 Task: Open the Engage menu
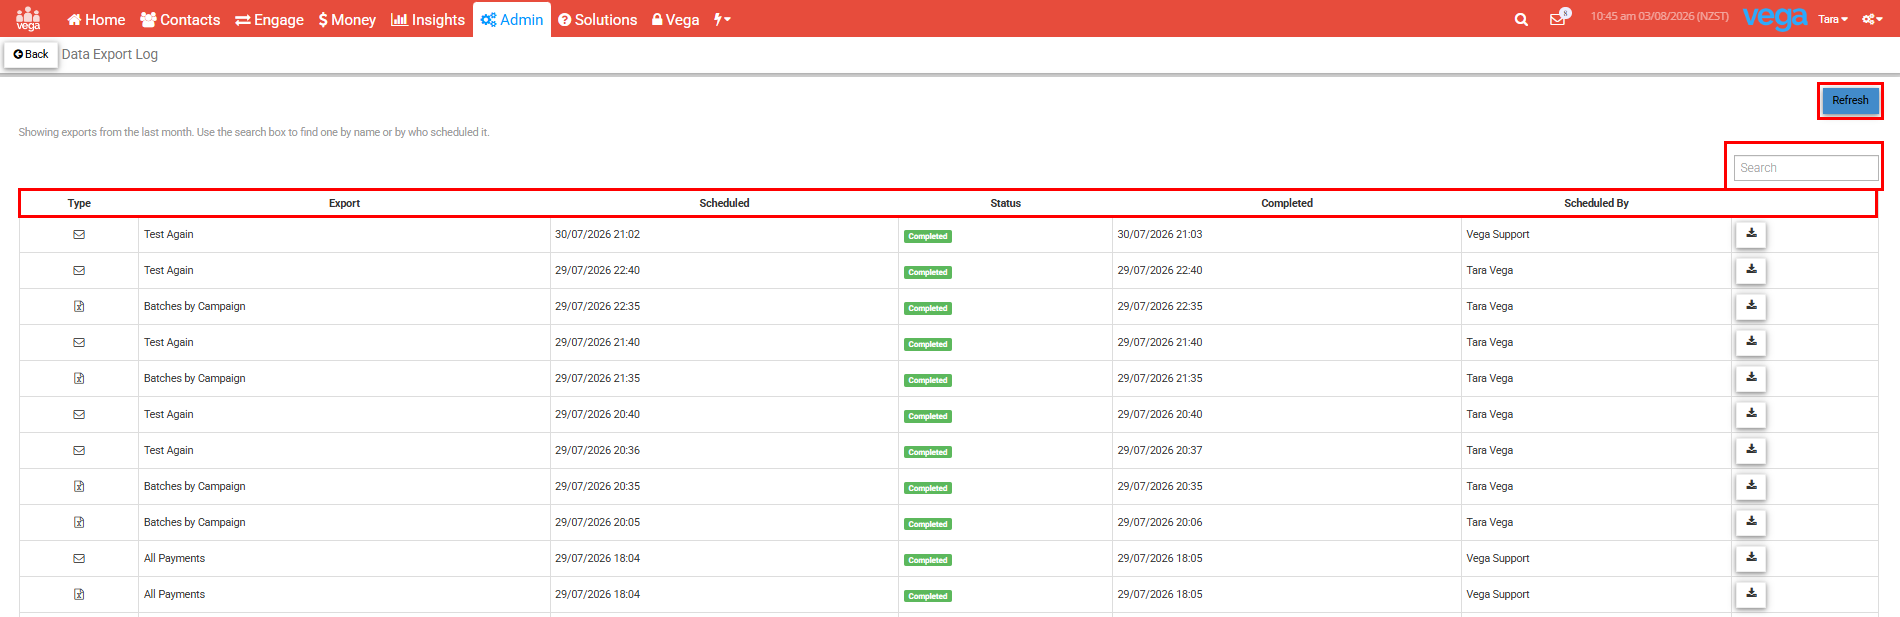(269, 19)
